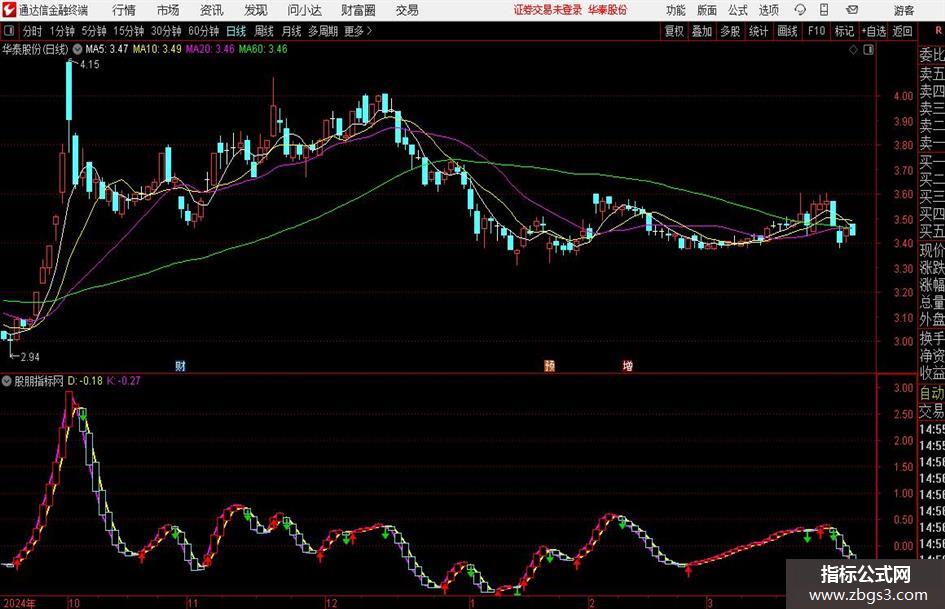Click the red 华泰股份 title link
This screenshot has width=945, height=609.
coord(608,10)
